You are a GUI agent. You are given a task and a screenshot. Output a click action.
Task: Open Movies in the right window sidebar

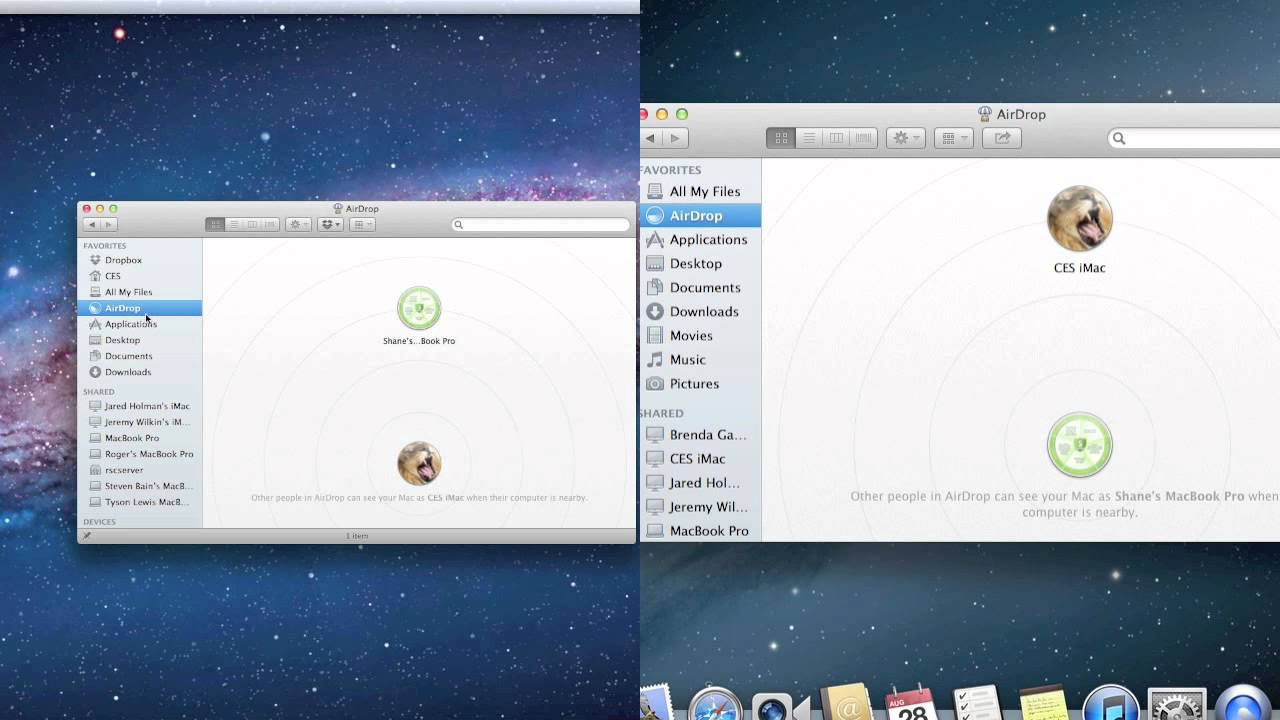pyautogui.click(x=700, y=335)
